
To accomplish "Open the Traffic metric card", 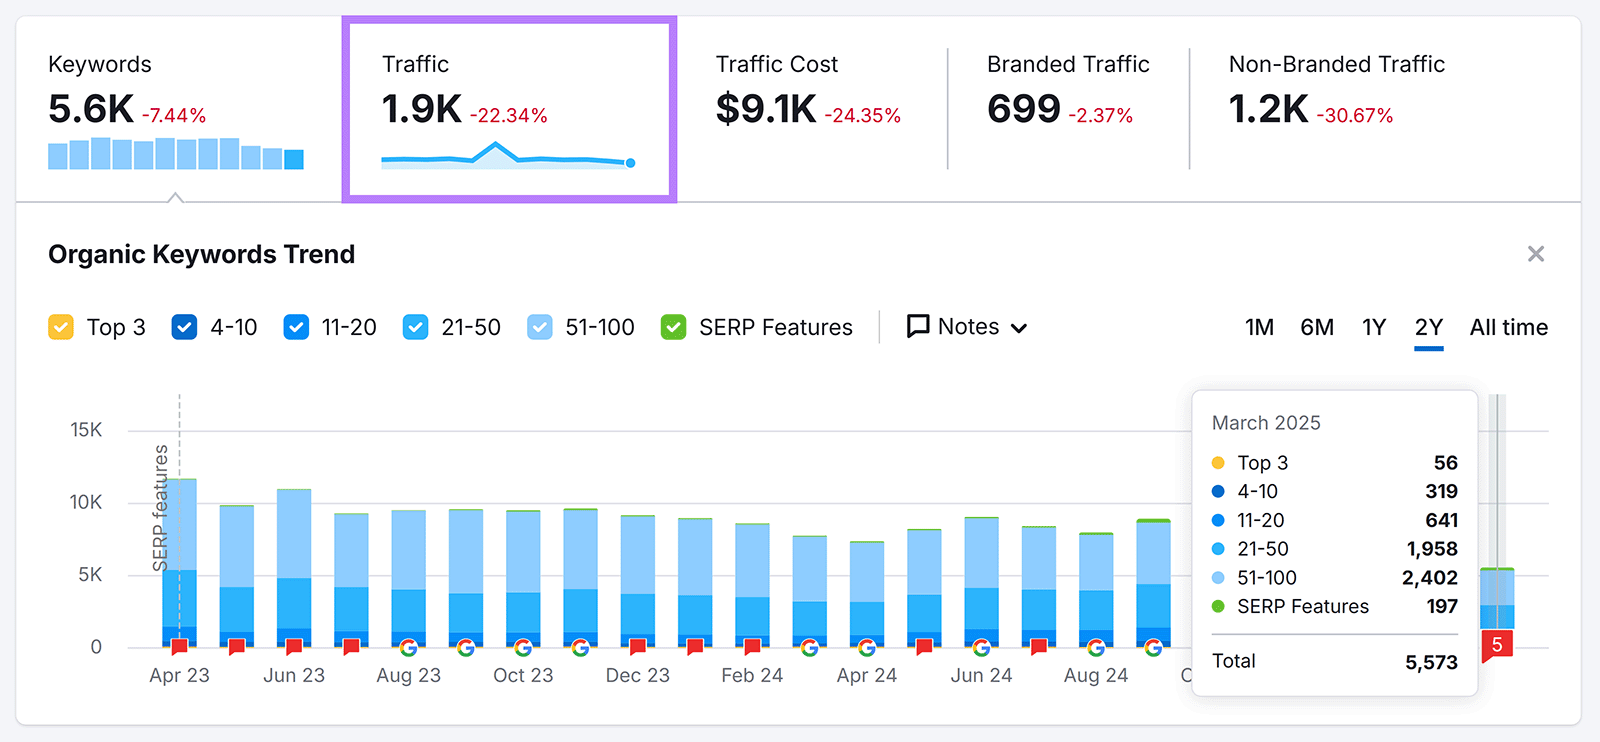I will click(x=509, y=109).
